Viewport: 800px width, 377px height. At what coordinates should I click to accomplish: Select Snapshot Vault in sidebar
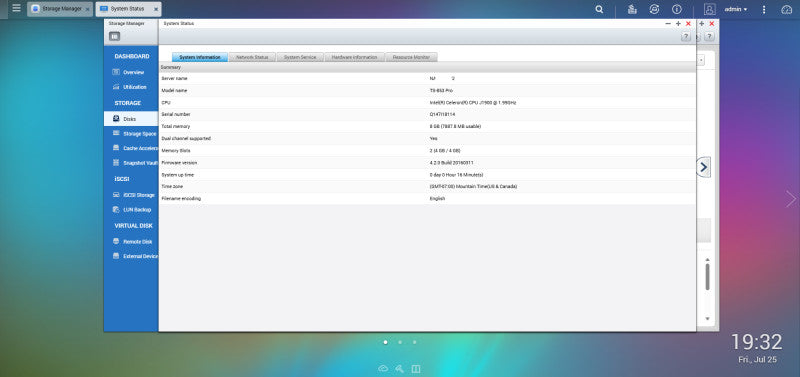click(131, 163)
